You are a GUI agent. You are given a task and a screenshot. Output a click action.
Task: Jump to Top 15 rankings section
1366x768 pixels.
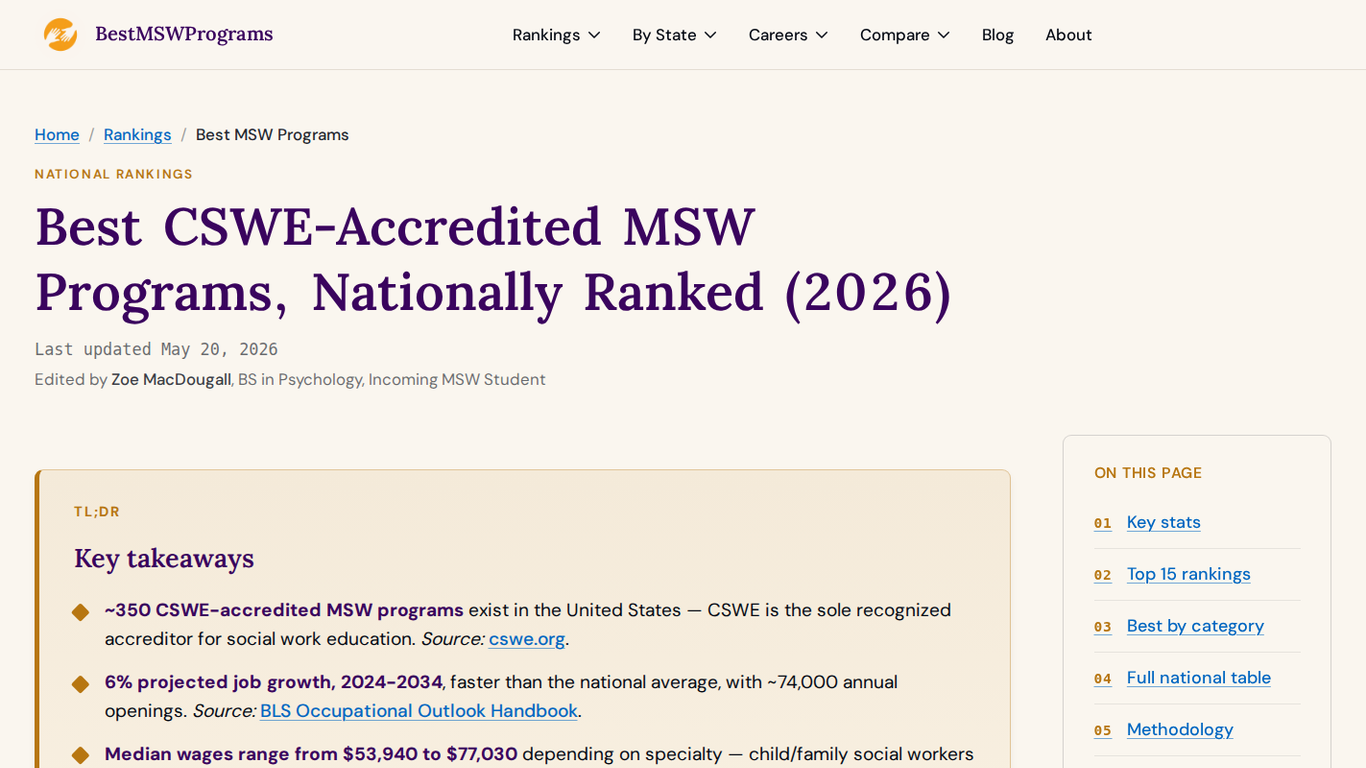1189,574
